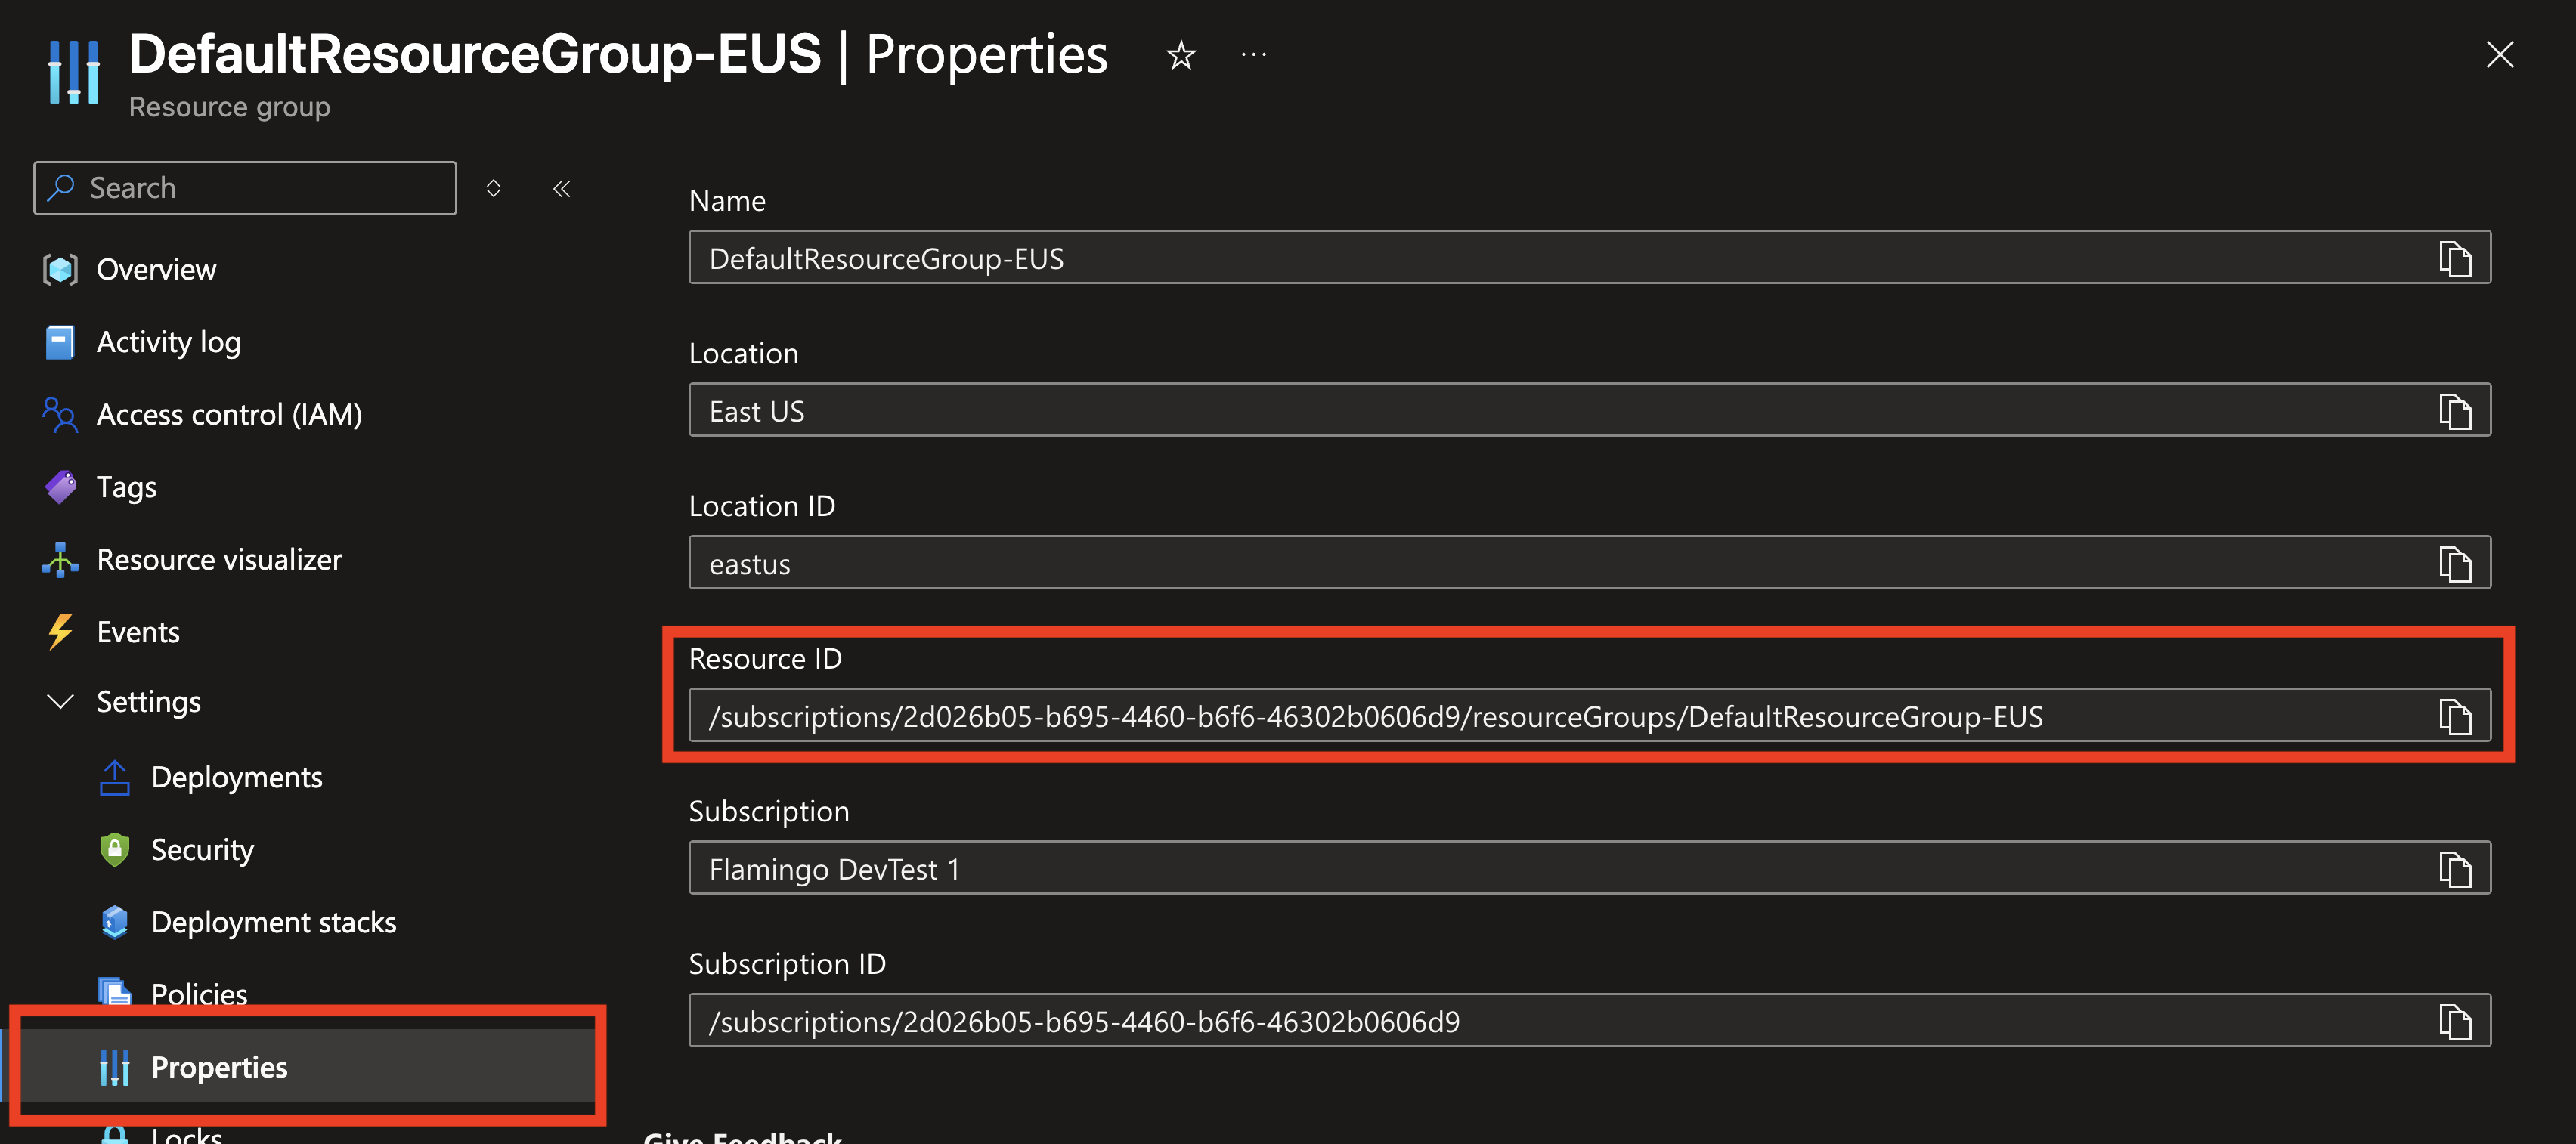Open the Tags menu item

click(x=126, y=487)
